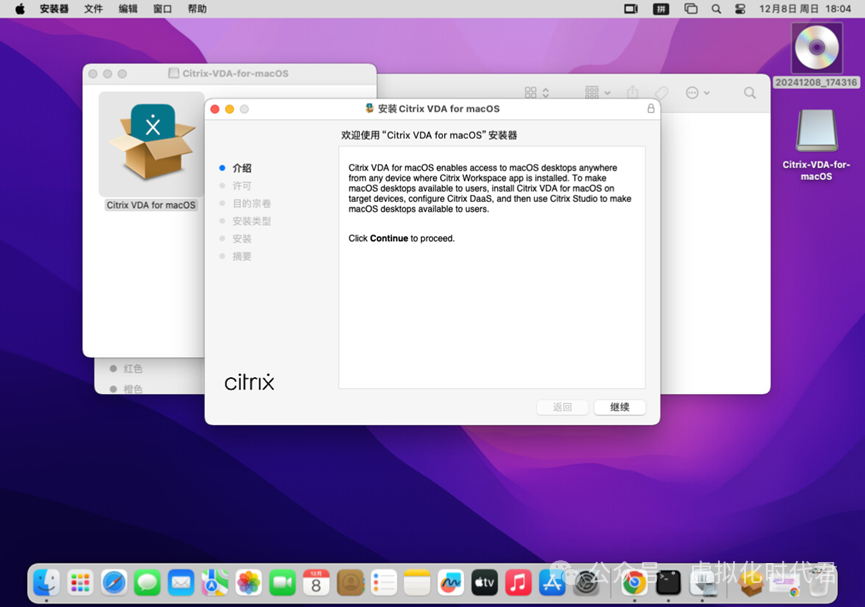This screenshot has width=865, height=607.
Task: Click the Share icon in the Finder toolbar
Action: point(632,92)
